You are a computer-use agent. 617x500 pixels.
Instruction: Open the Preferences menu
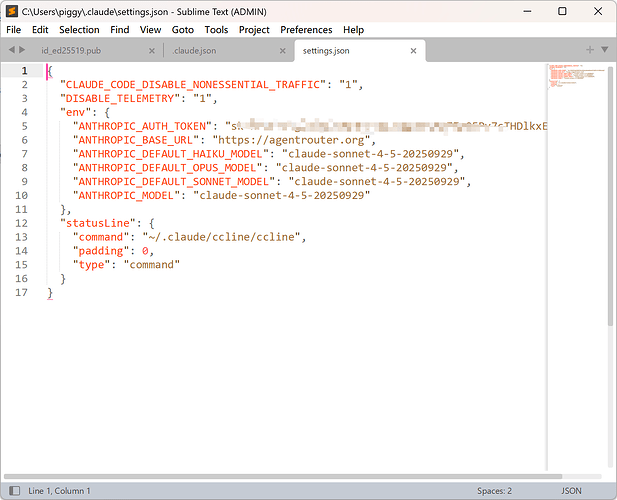coord(306,30)
